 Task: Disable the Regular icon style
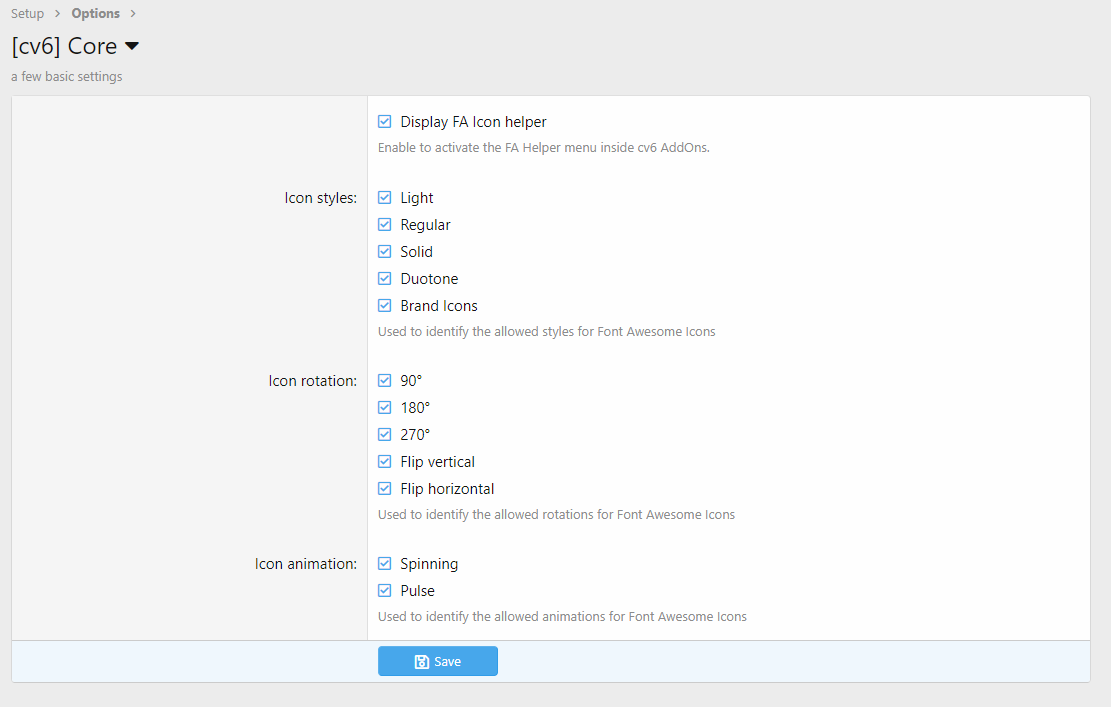tap(385, 225)
